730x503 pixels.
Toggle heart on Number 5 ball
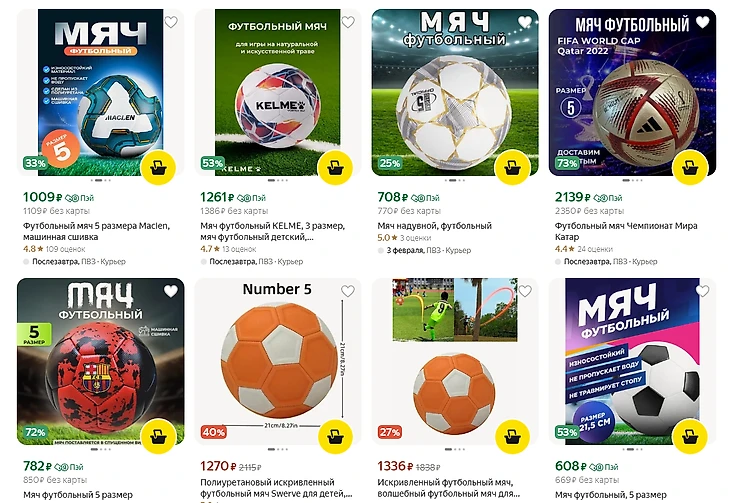pos(348,291)
